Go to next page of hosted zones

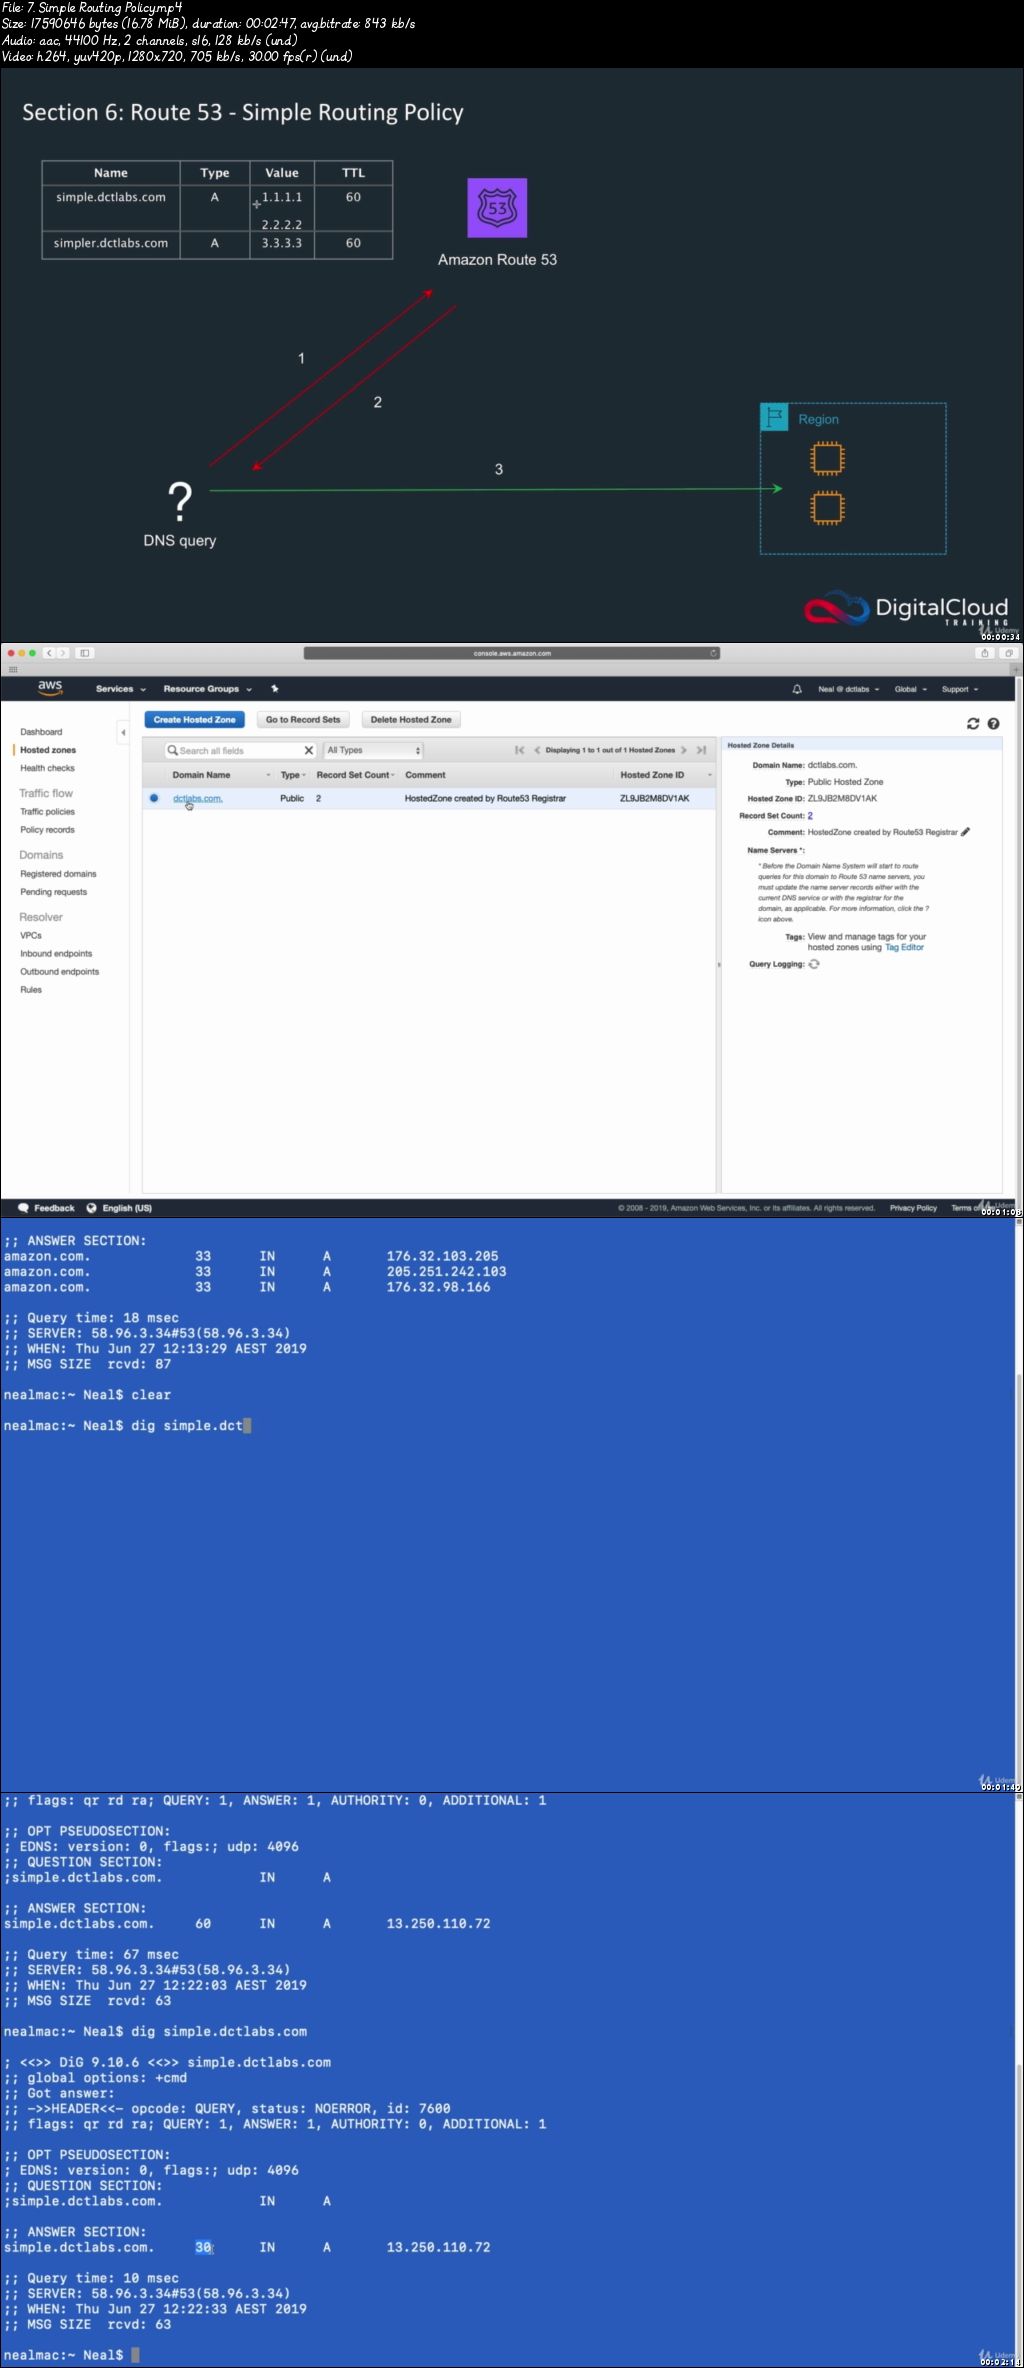click(x=684, y=750)
